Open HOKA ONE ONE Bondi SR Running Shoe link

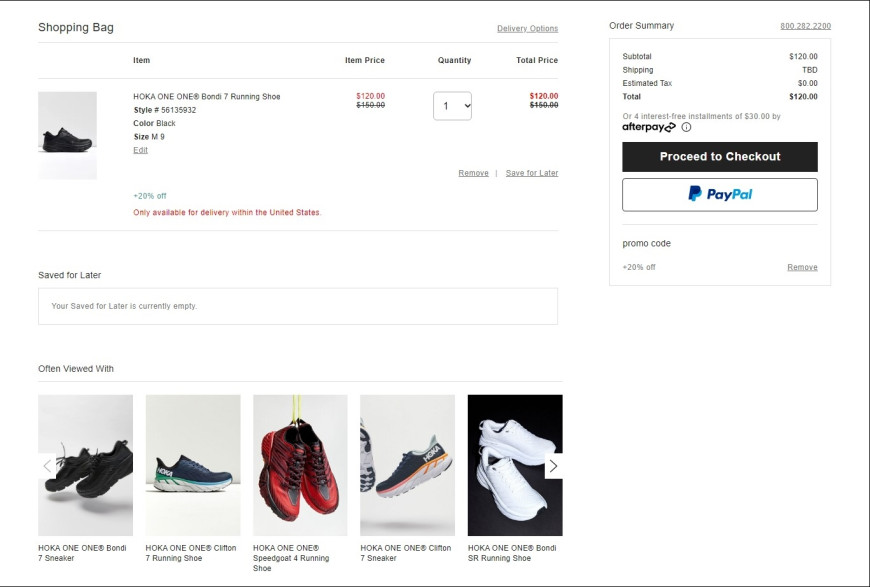(x=512, y=553)
